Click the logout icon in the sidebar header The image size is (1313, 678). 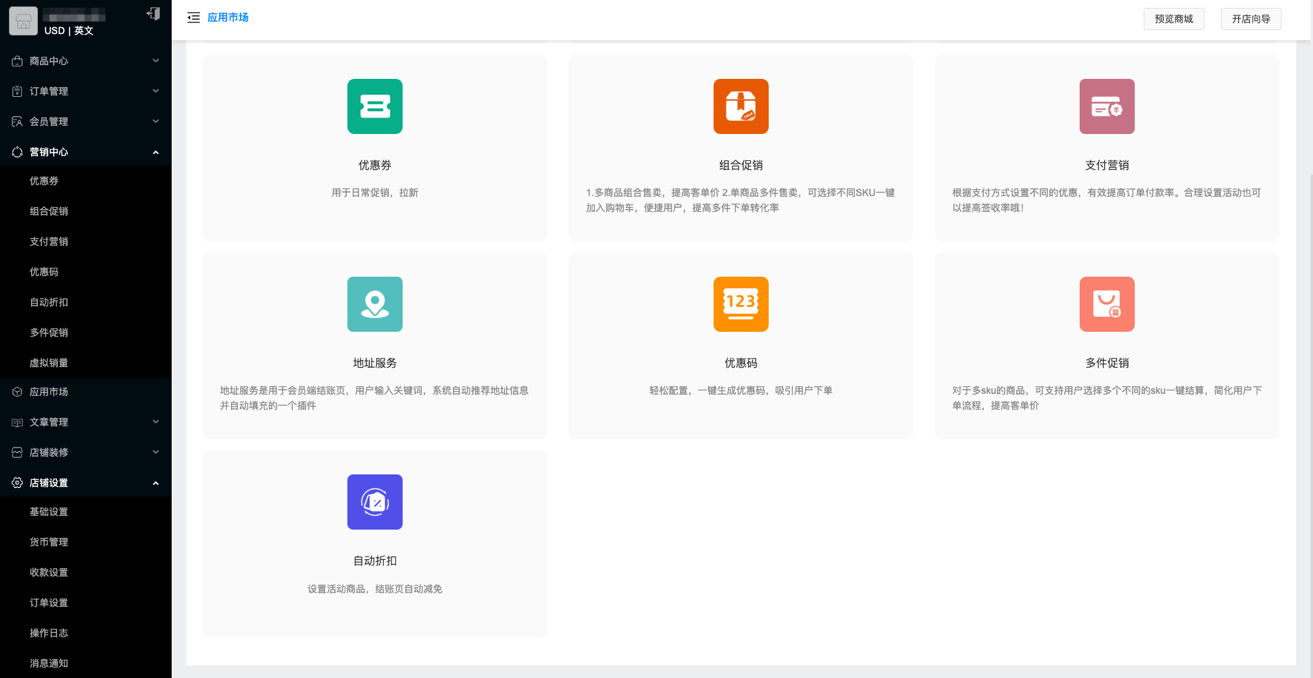pos(153,13)
